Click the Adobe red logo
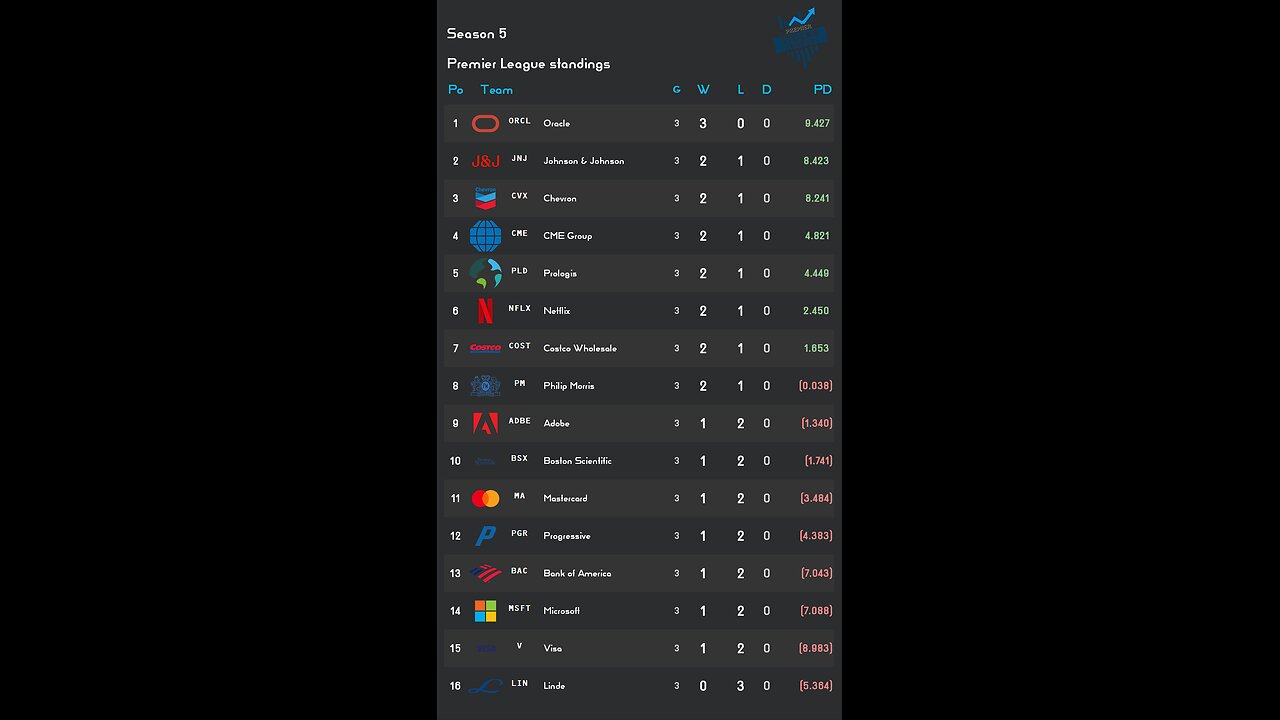Image resolution: width=1280 pixels, height=720 pixels. point(485,423)
